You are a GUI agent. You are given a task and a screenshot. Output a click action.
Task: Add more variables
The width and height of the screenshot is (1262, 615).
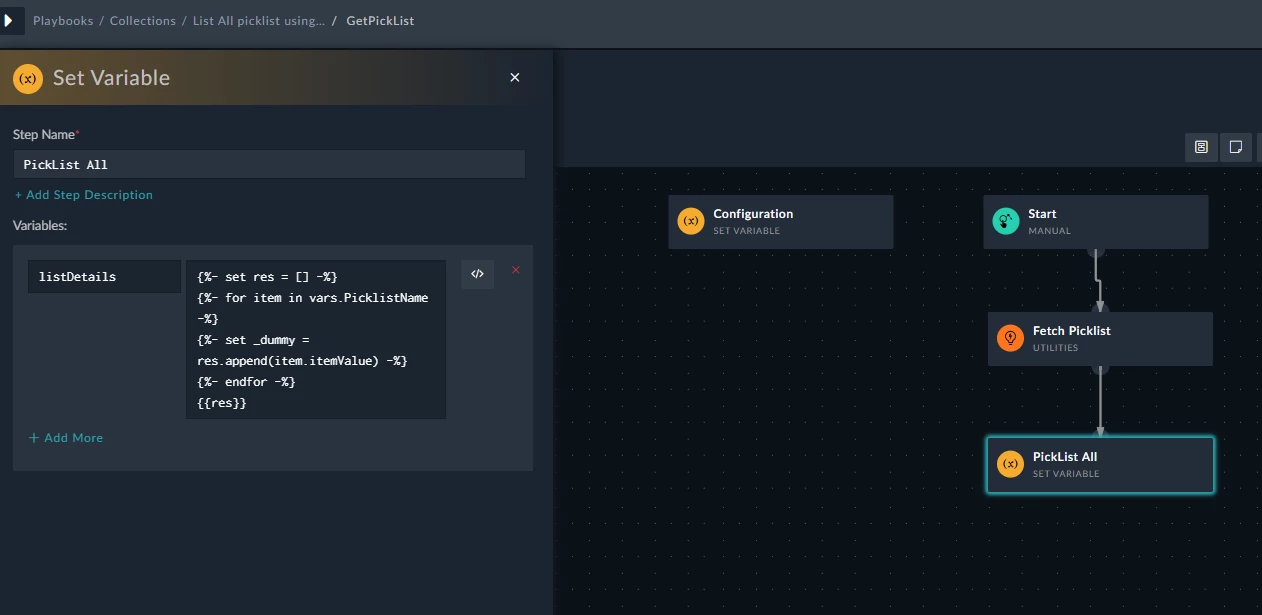[x=66, y=438]
